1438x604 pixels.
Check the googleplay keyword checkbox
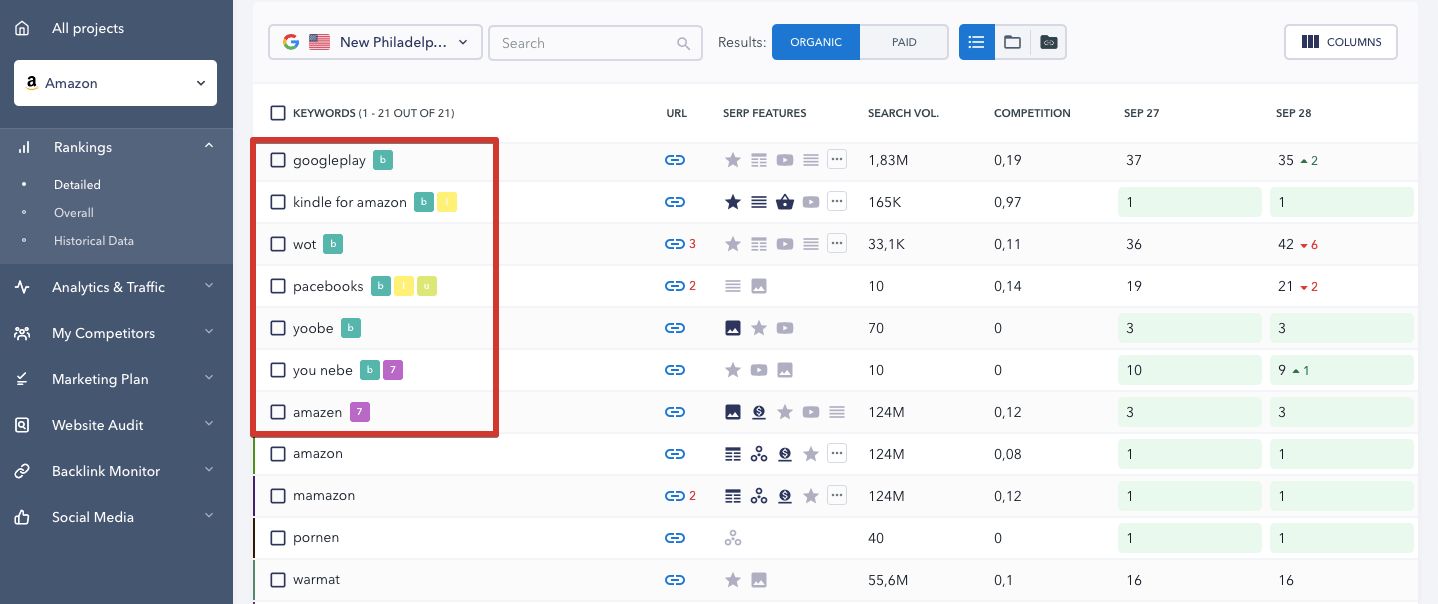(x=278, y=160)
